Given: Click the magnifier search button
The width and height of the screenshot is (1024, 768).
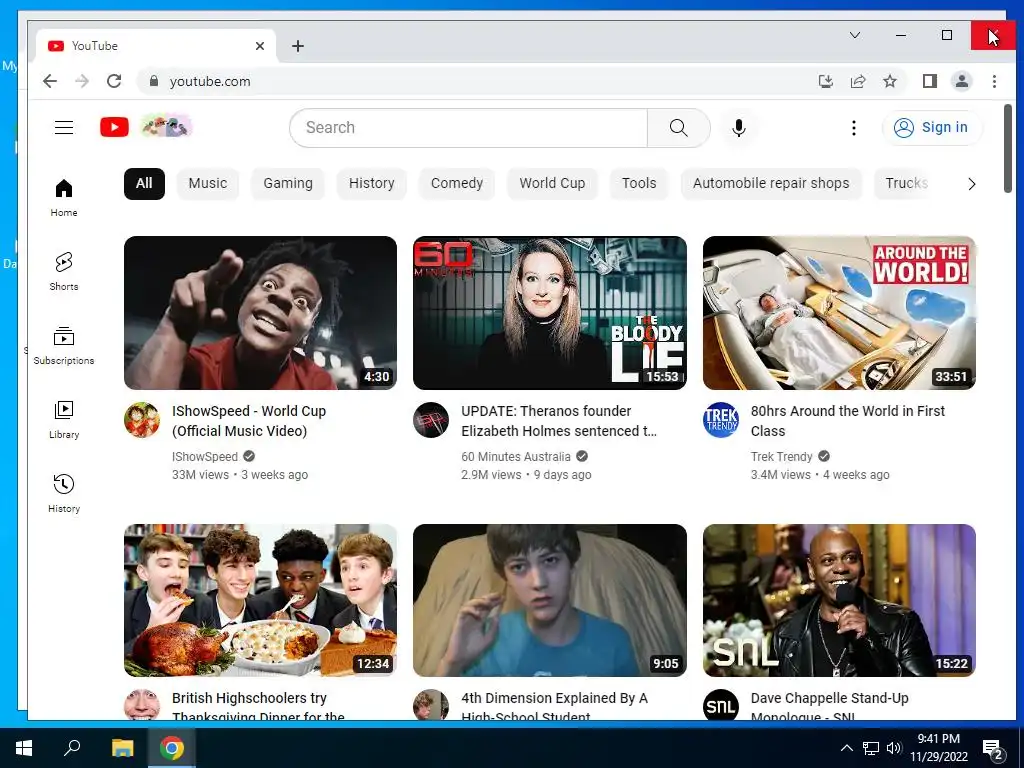Looking at the screenshot, I should point(679,128).
